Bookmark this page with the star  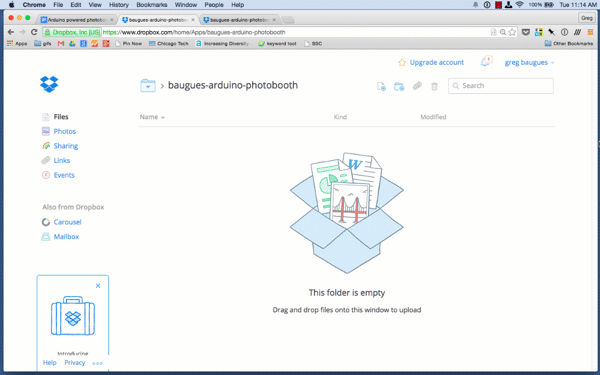click(x=512, y=32)
